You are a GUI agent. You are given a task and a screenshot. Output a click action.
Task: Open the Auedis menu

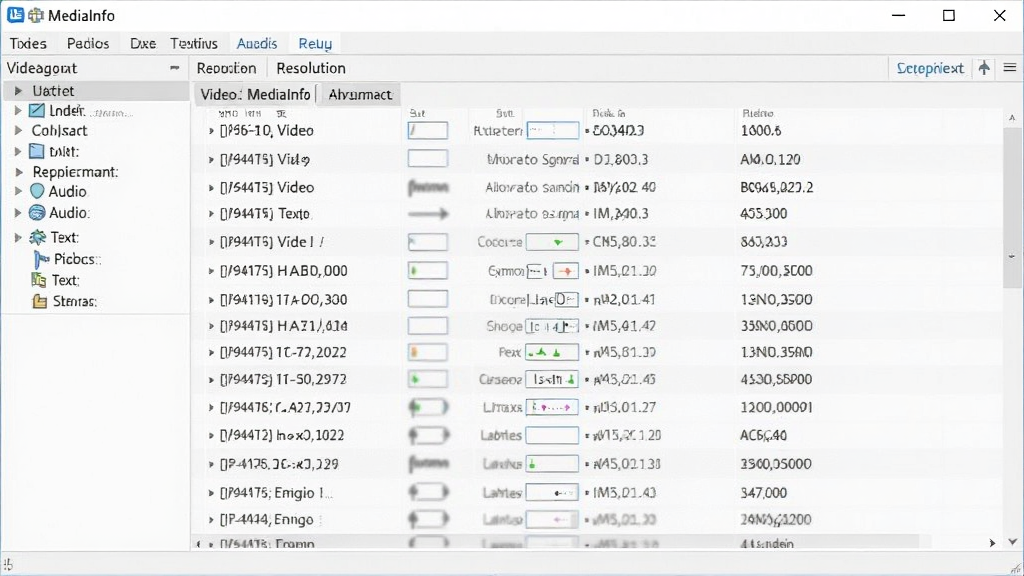pos(257,44)
